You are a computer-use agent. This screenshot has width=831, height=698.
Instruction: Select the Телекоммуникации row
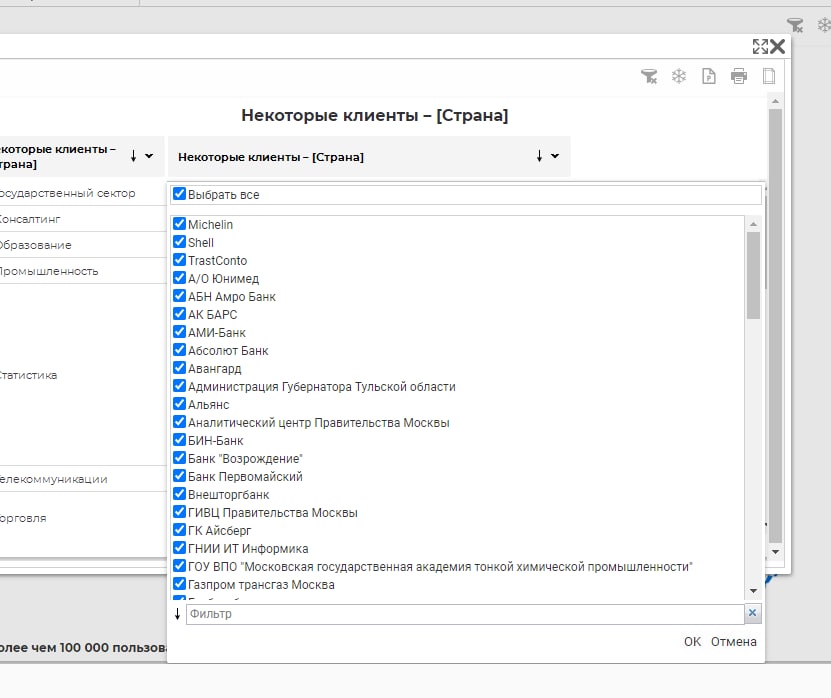[82, 479]
